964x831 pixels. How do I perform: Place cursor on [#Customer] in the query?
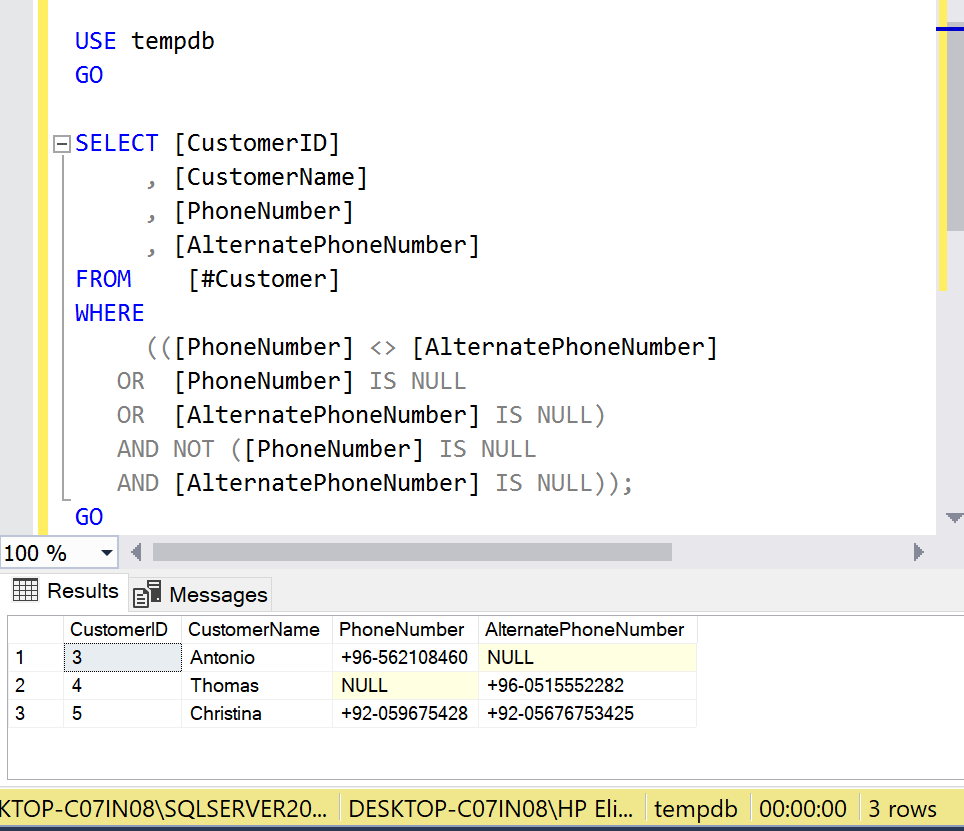point(264,279)
